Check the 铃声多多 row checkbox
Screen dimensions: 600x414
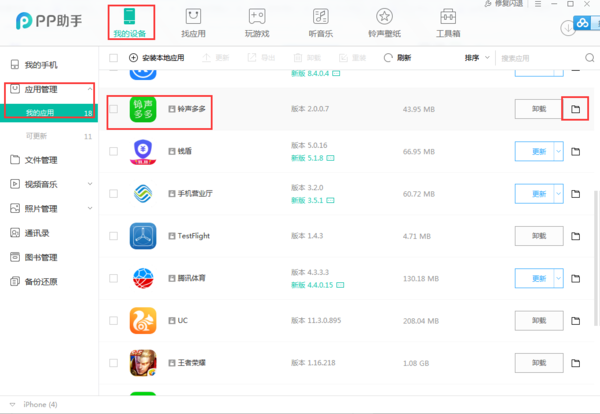point(114,109)
